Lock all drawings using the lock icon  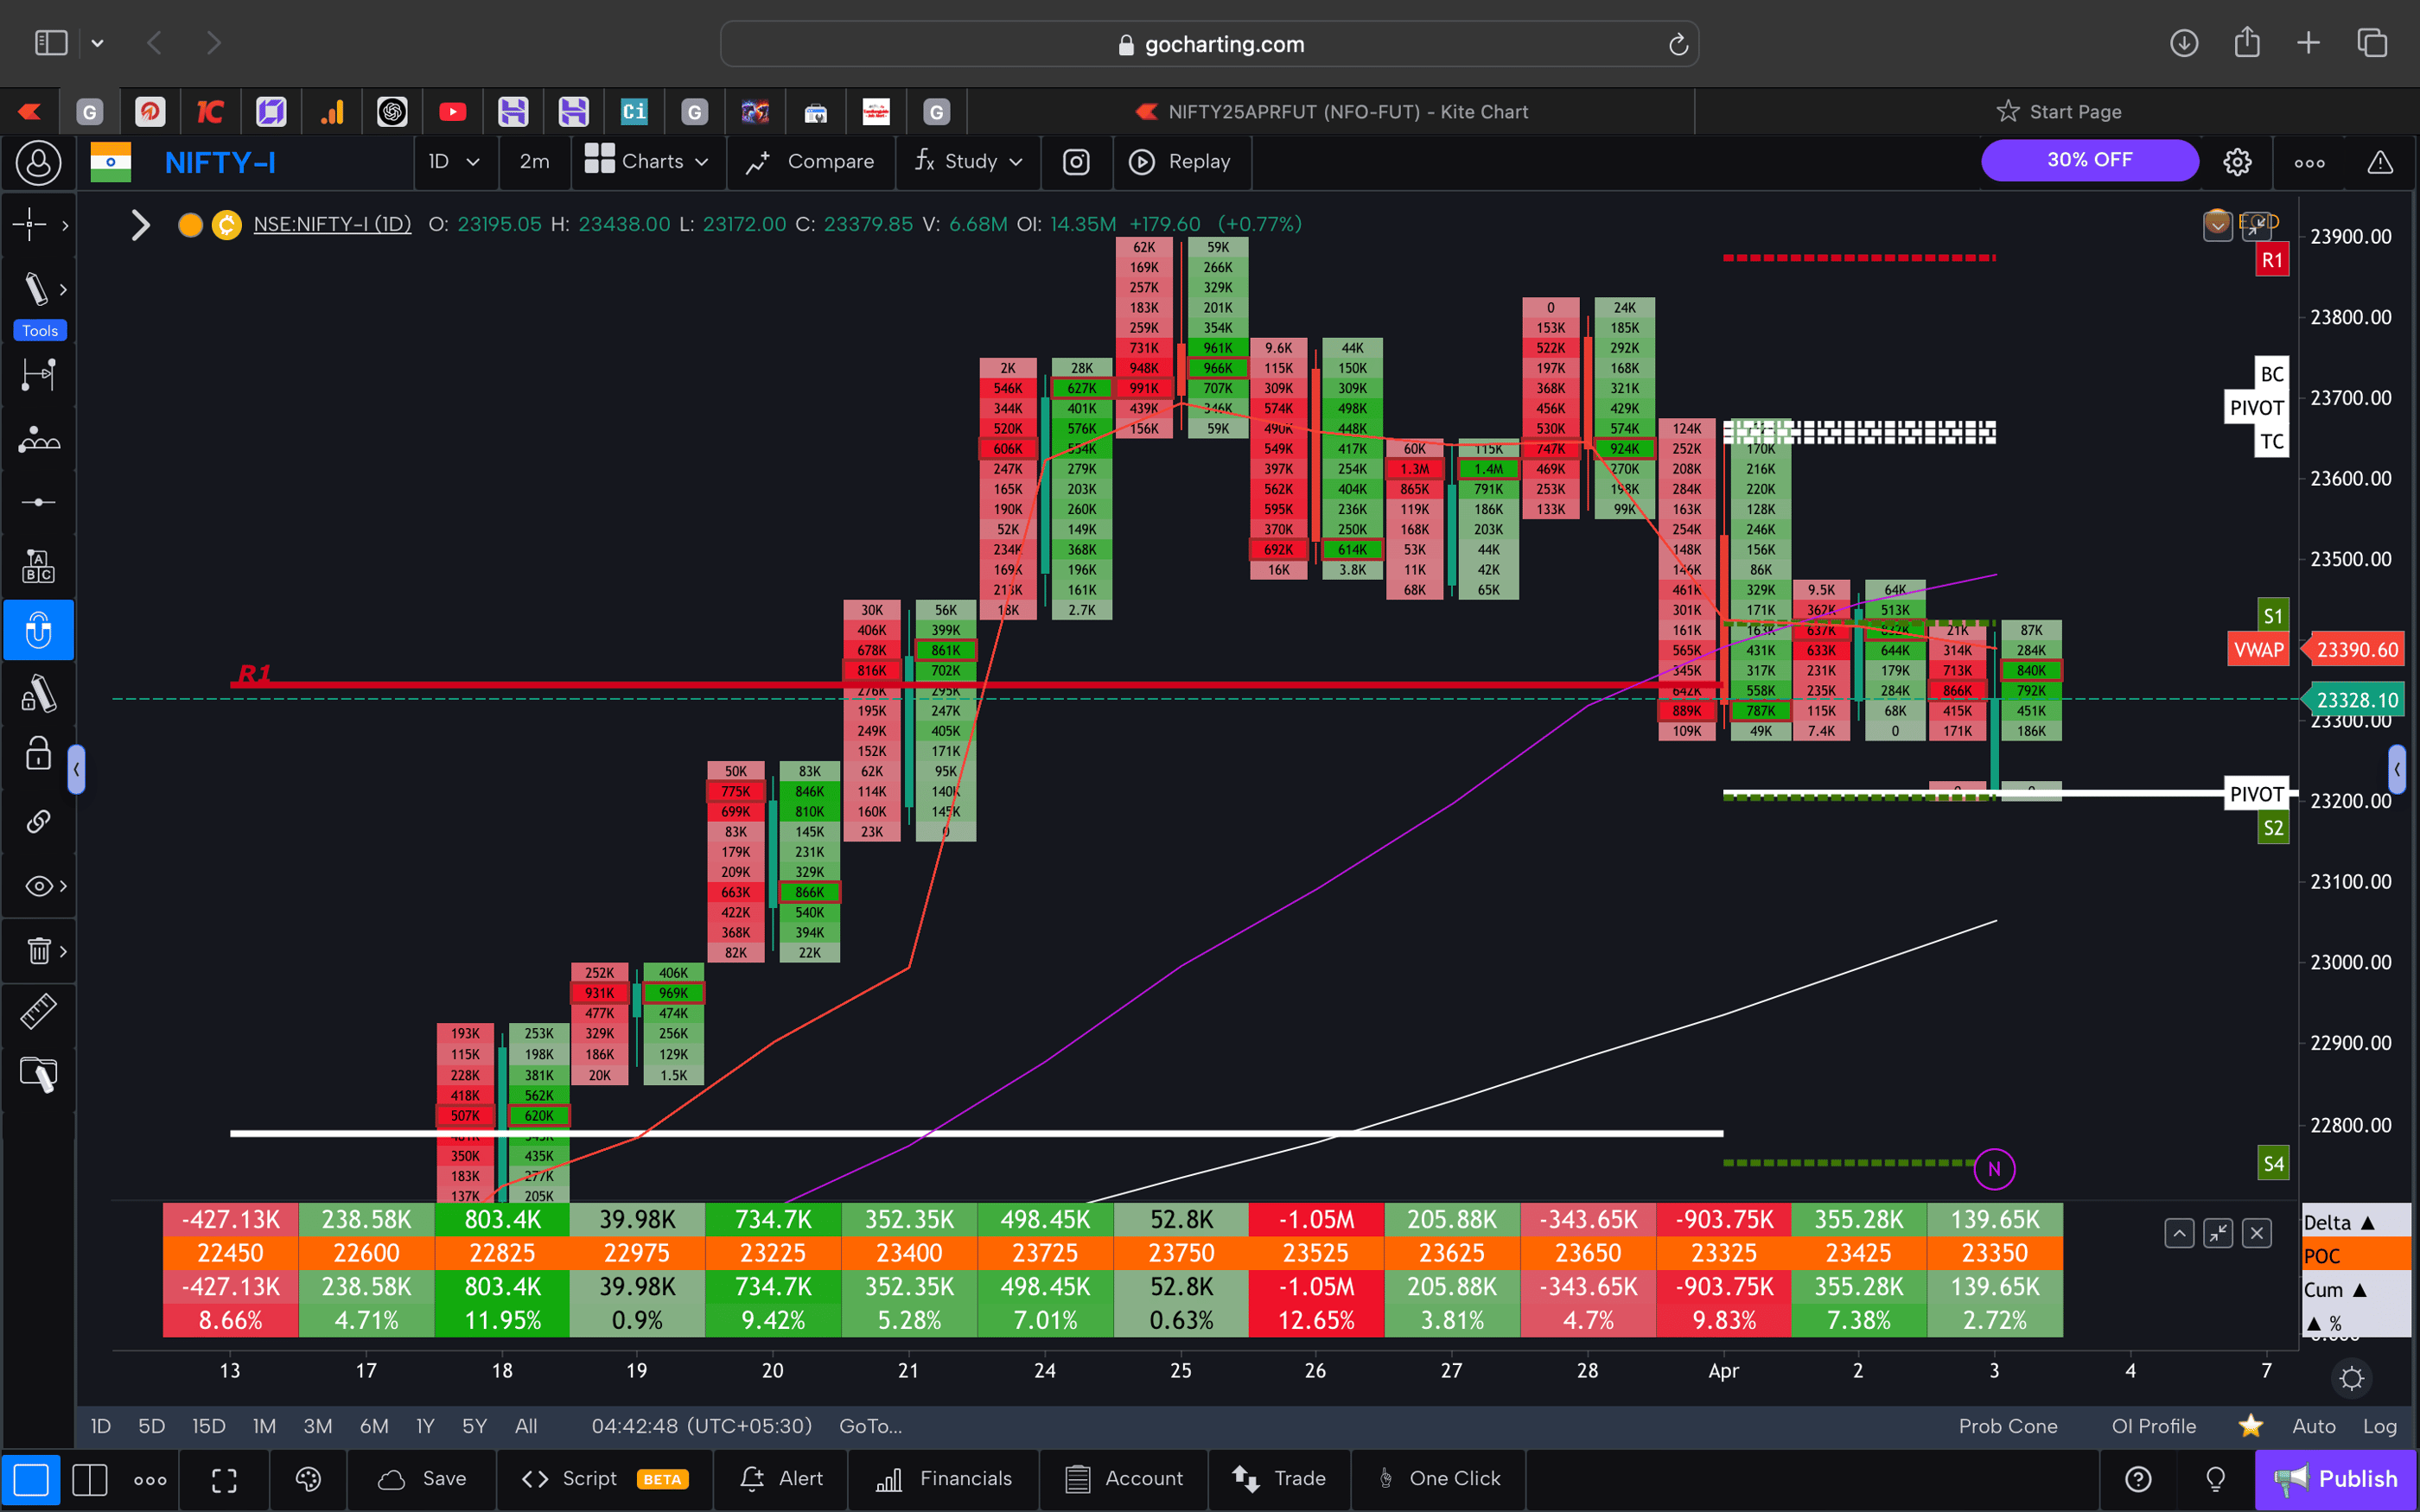(x=39, y=753)
